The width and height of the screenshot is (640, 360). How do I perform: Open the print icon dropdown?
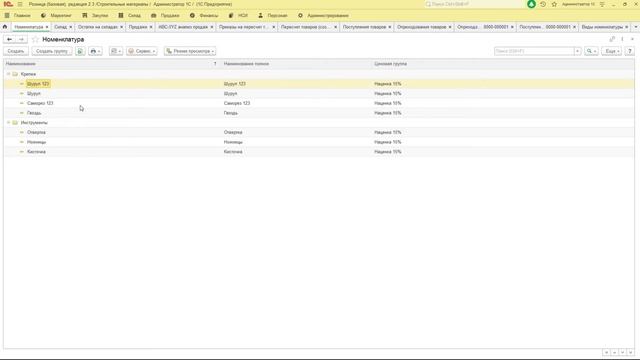(95, 51)
